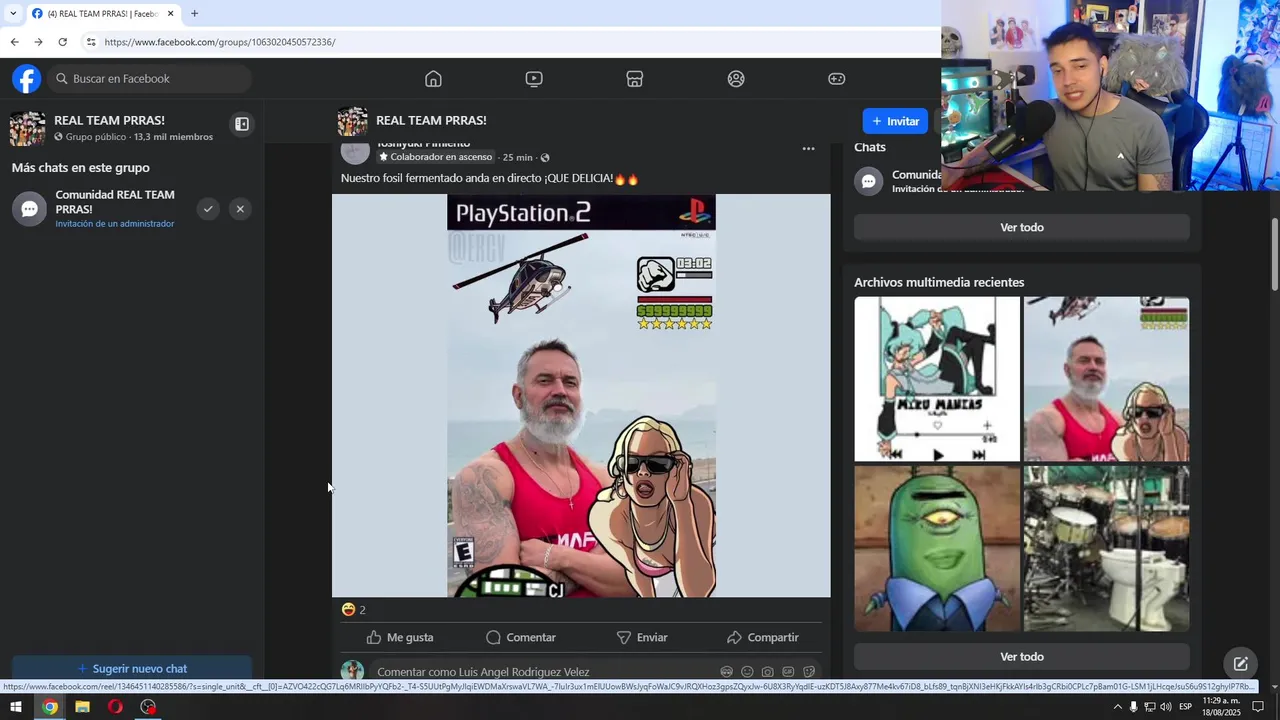Open the Video tab in Facebook navigation
1280x720 pixels.
tap(534, 79)
